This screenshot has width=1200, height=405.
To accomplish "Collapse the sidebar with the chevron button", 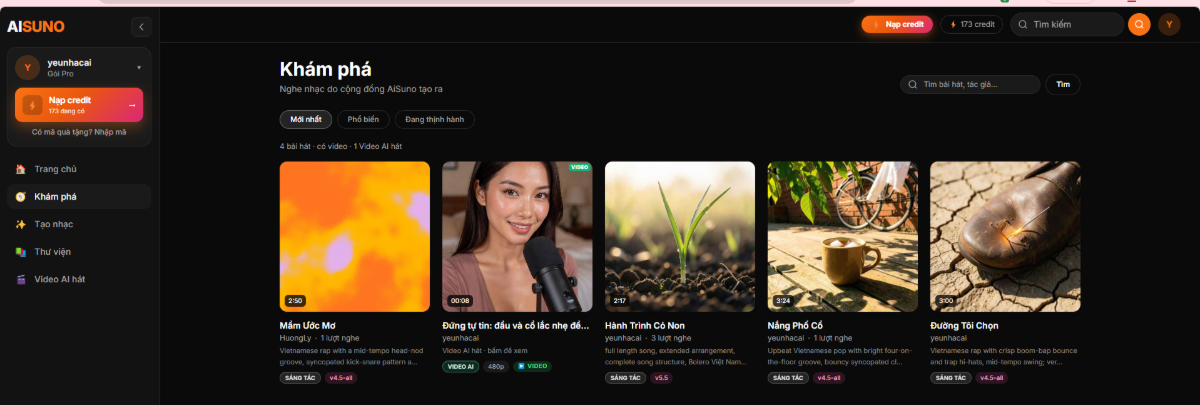I will pos(141,27).
